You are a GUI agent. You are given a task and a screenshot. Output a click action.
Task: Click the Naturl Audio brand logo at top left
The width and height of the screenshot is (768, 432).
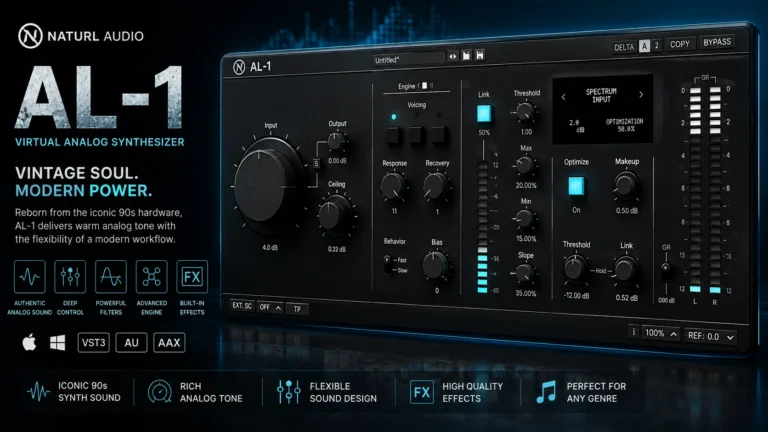tap(30, 36)
